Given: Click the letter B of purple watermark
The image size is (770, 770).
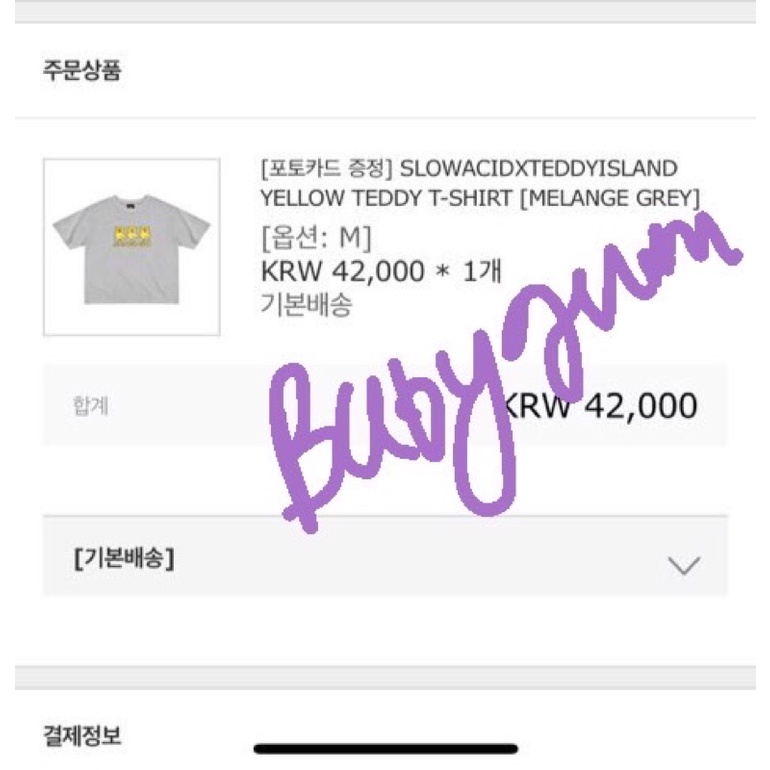Looking at the screenshot, I should point(320,440).
